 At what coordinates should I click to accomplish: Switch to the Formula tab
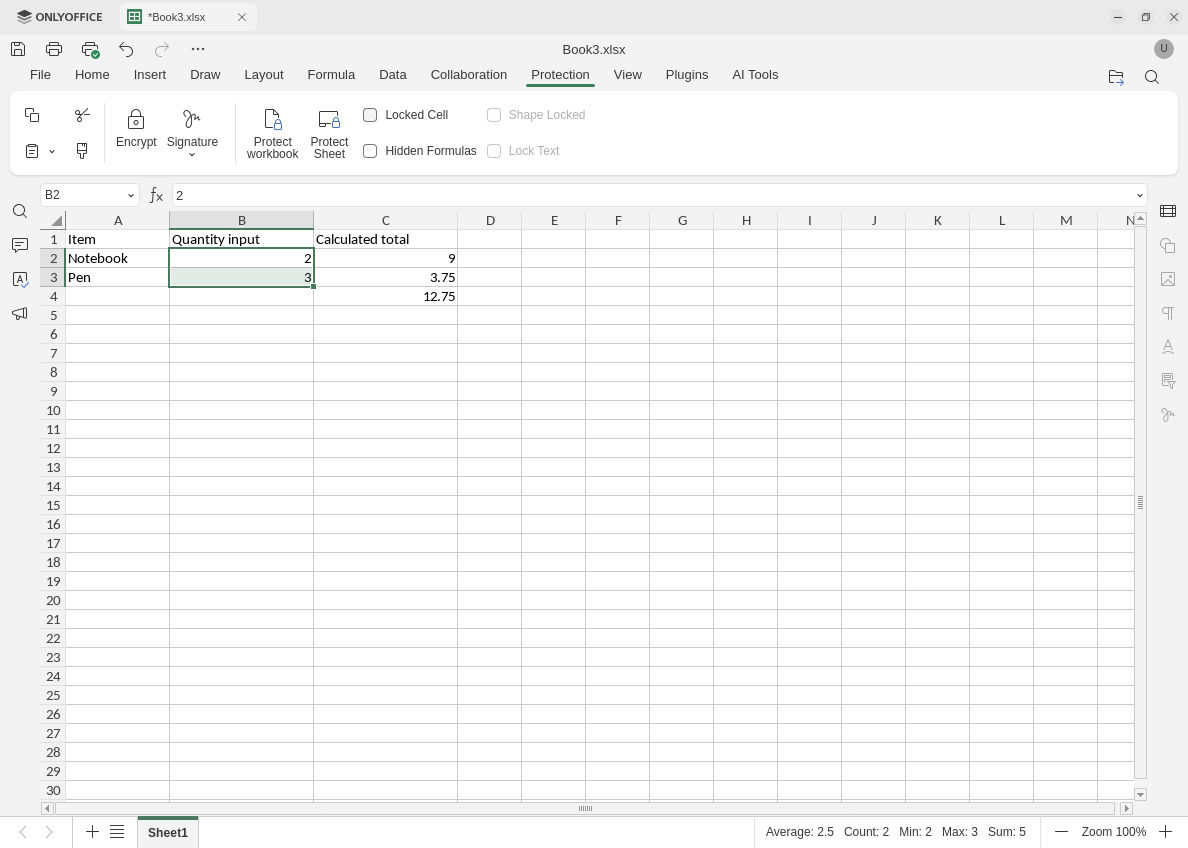(331, 75)
